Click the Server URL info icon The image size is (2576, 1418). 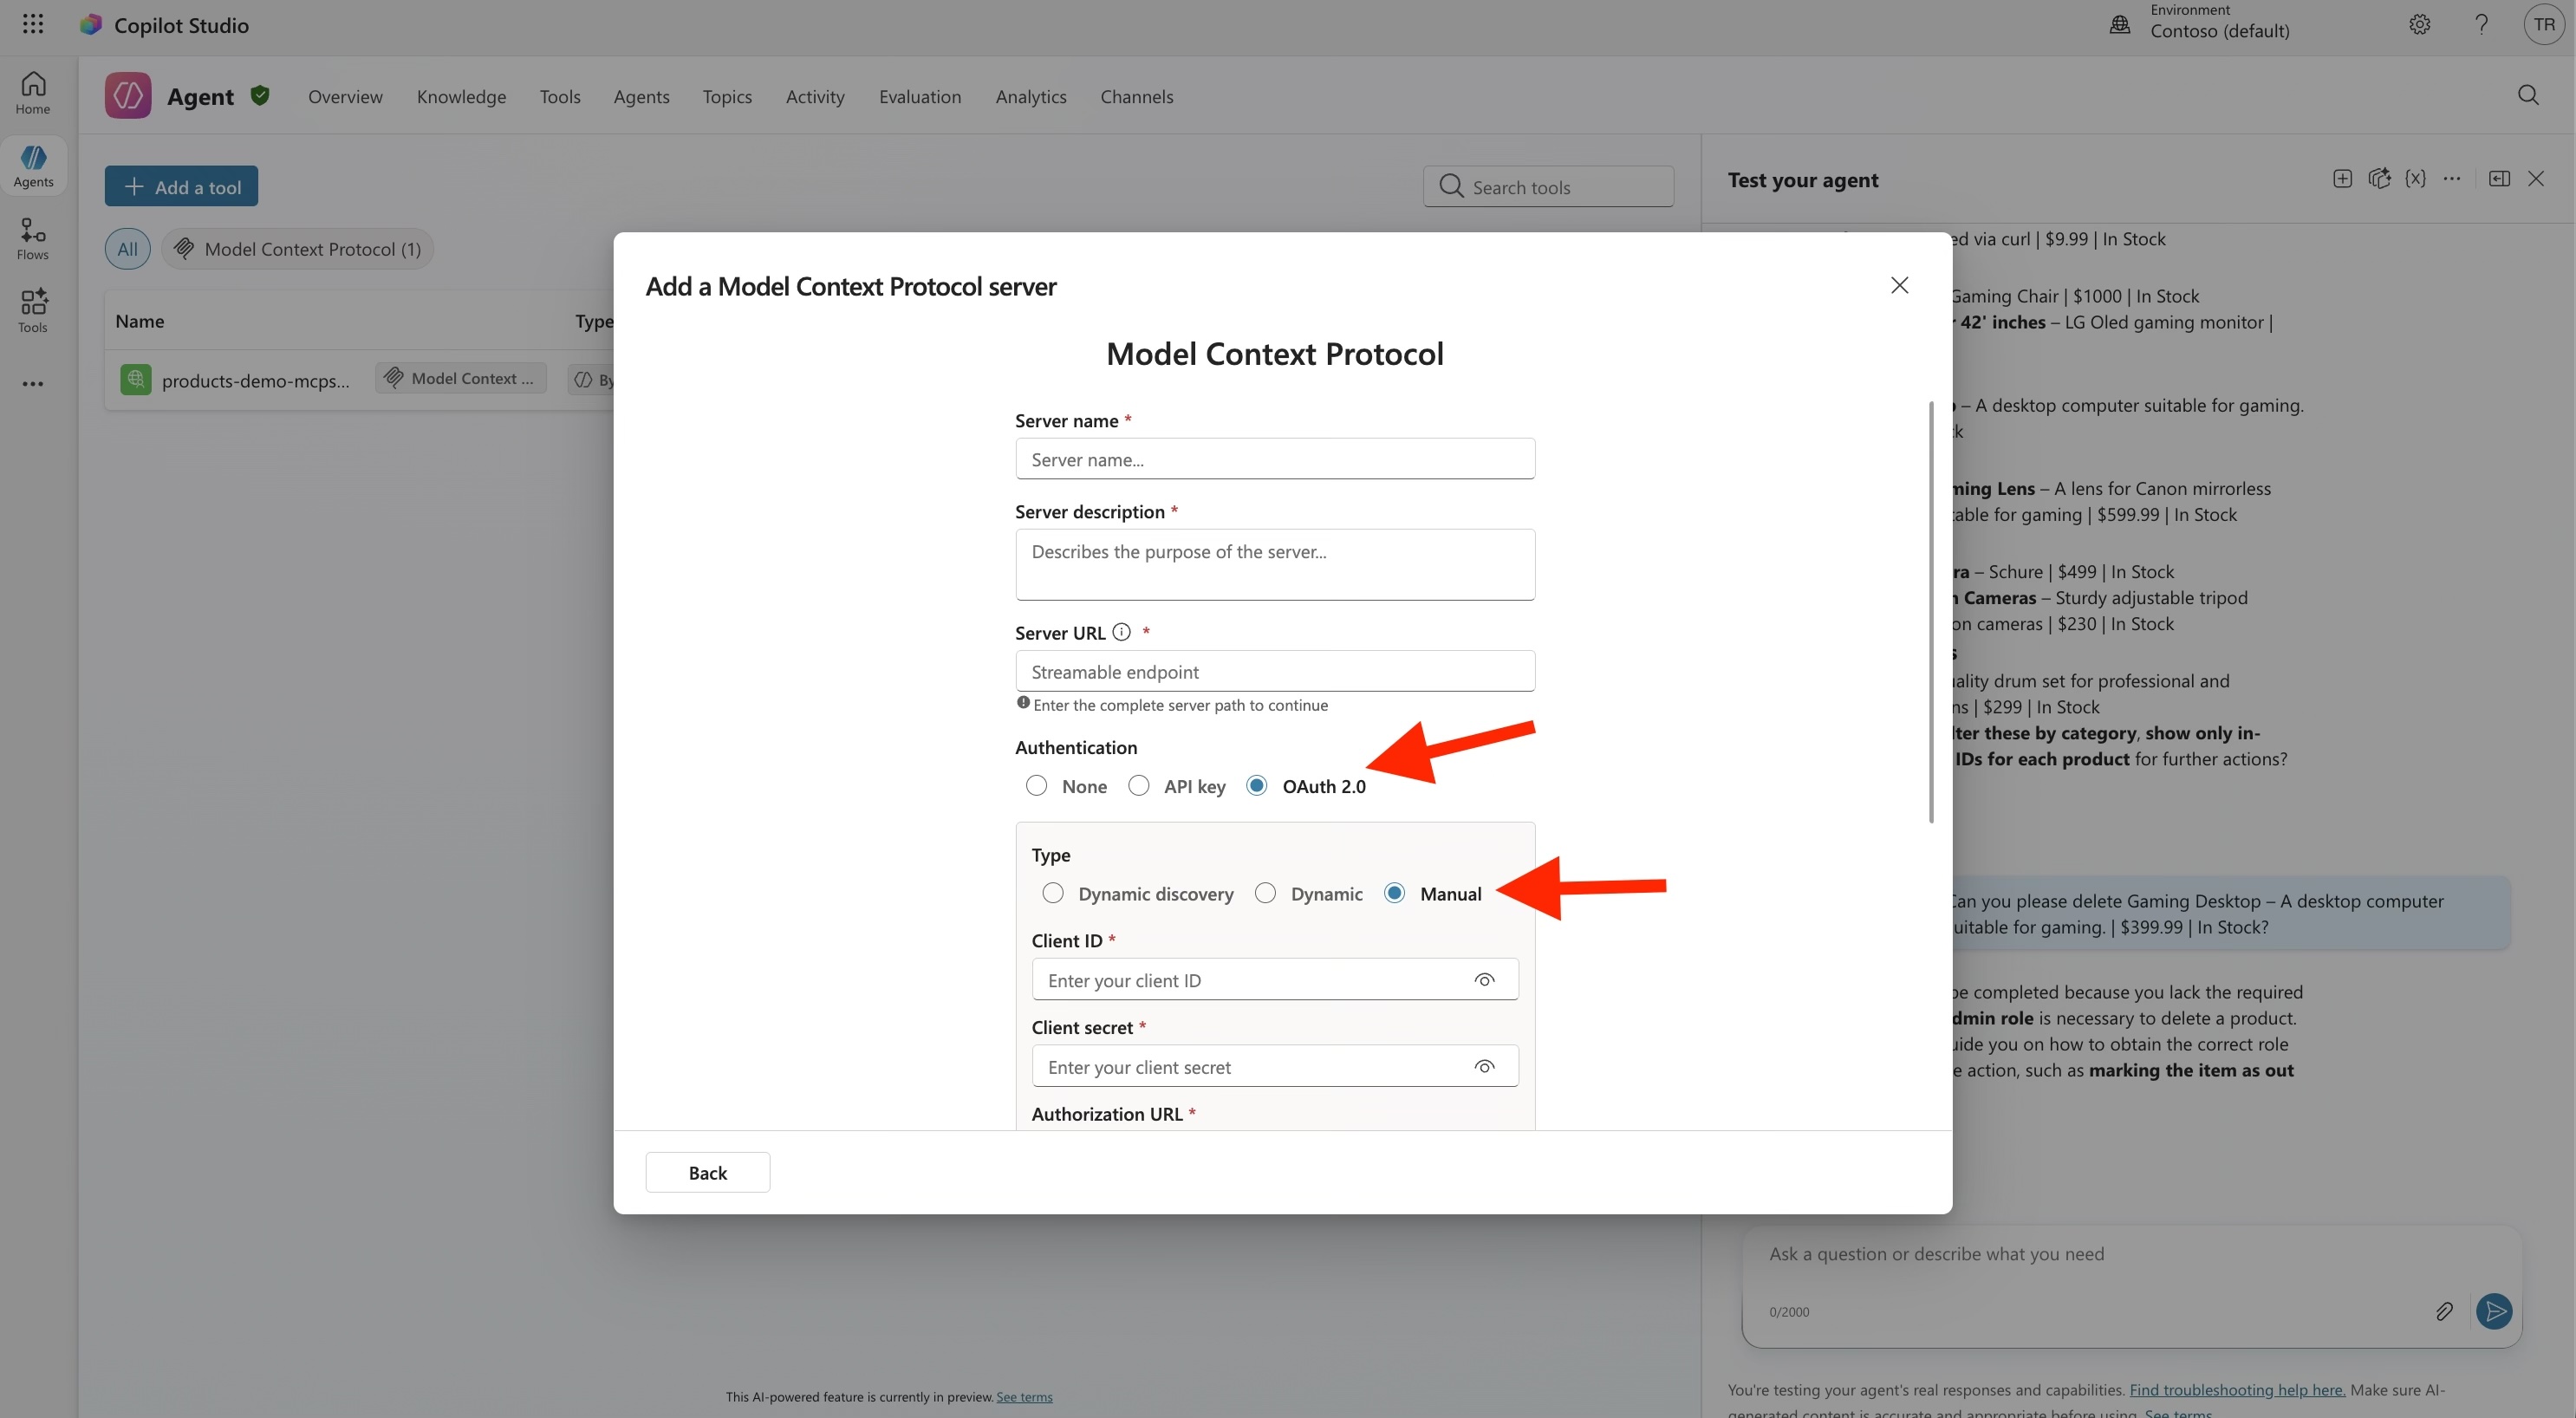pyautogui.click(x=1122, y=632)
